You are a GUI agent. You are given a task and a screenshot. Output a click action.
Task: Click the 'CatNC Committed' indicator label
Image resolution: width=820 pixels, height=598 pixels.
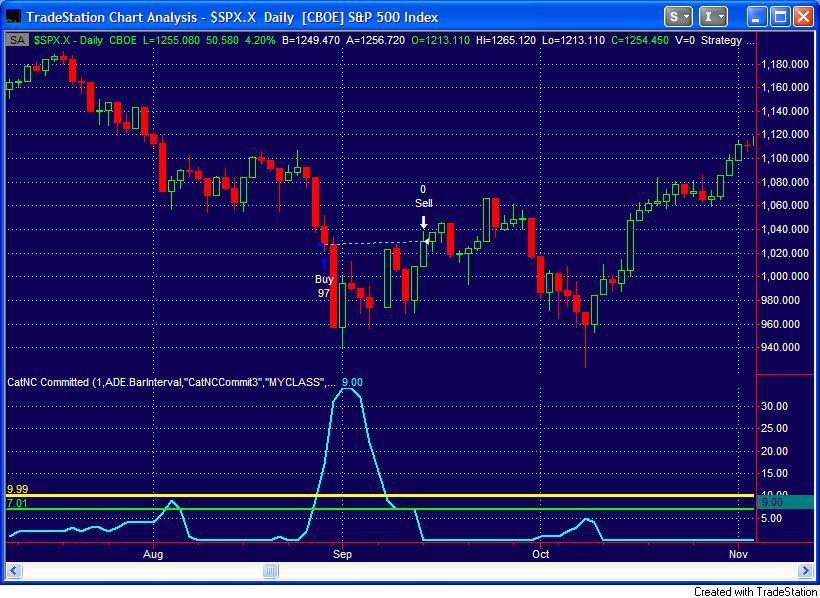coord(48,382)
